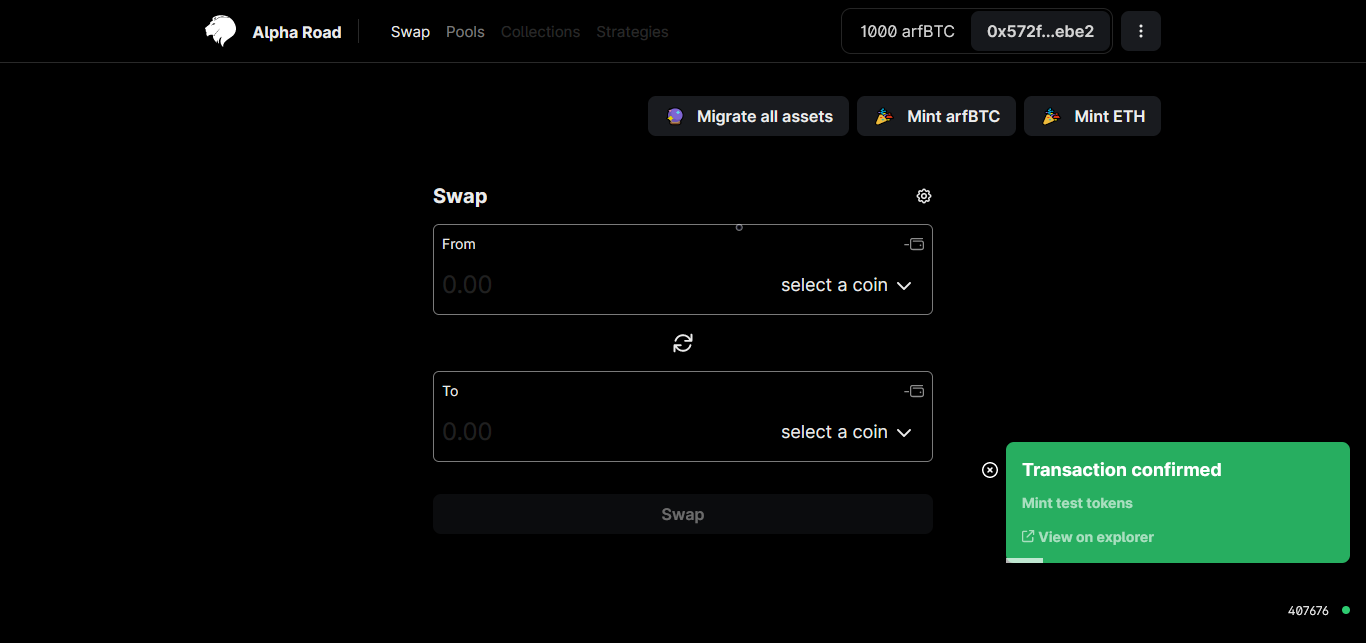Image resolution: width=1366 pixels, height=643 pixels.
Task: Click the Alpha Road lion logo
Action: tap(221, 31)
